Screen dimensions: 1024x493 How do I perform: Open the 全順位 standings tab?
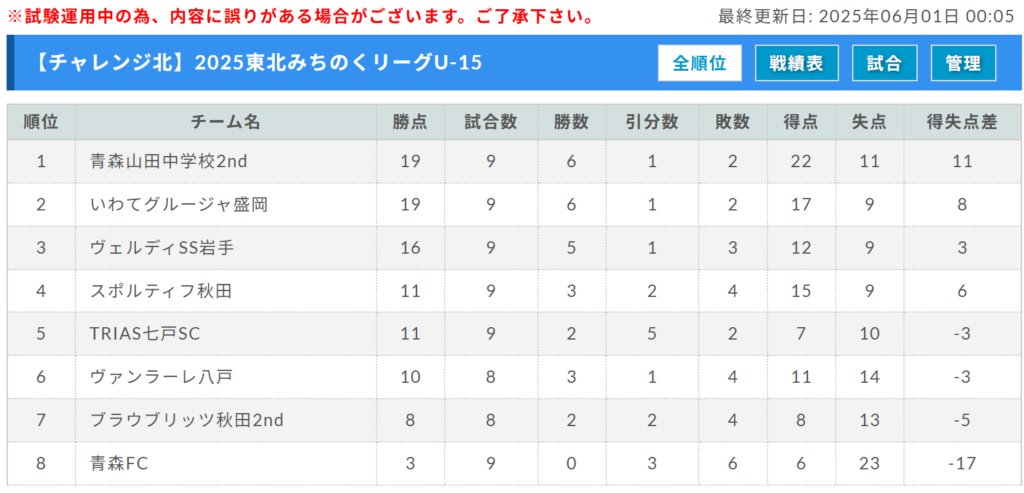click(x=699, y=63)
